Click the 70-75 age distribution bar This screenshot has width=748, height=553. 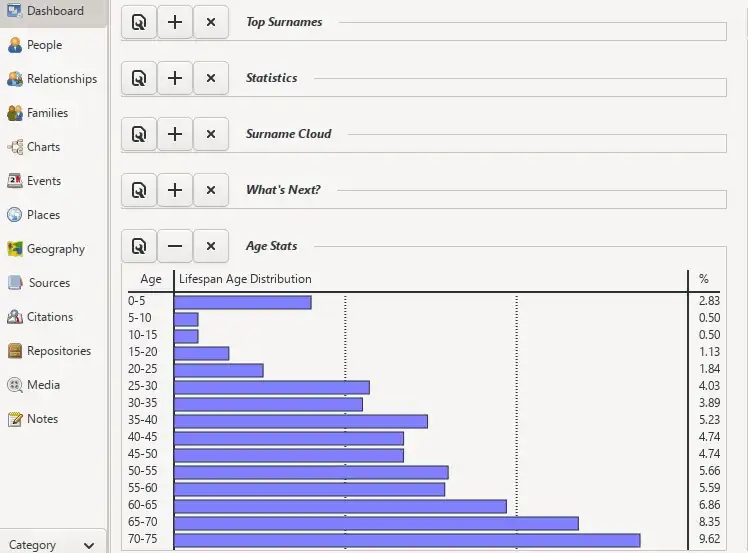click(406, 540)
